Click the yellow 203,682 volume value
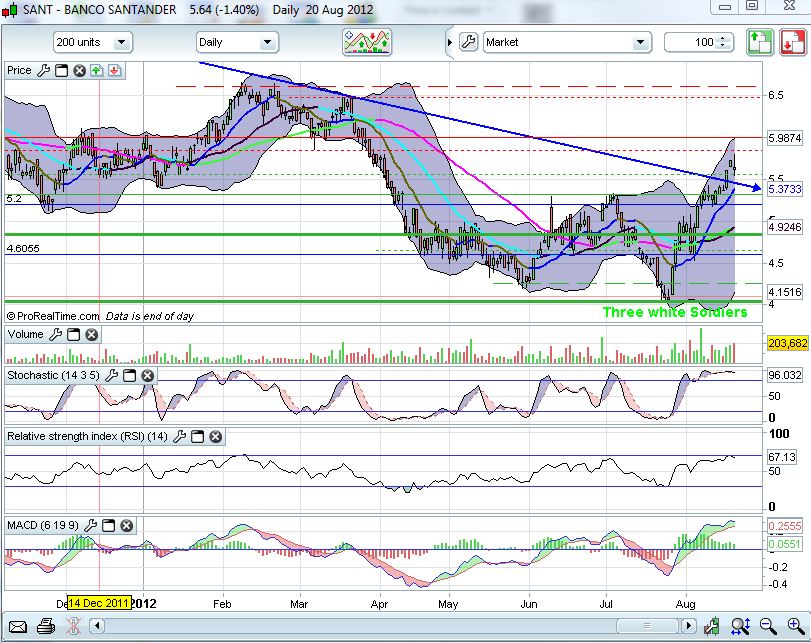This screenshot has width=811, height=643. 787,343
